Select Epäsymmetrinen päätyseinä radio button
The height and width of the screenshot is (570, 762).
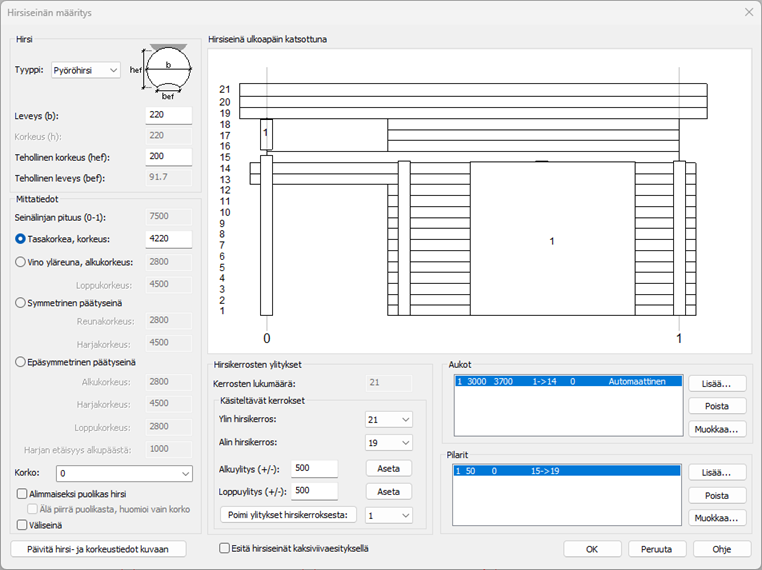[x=21, y=362]
